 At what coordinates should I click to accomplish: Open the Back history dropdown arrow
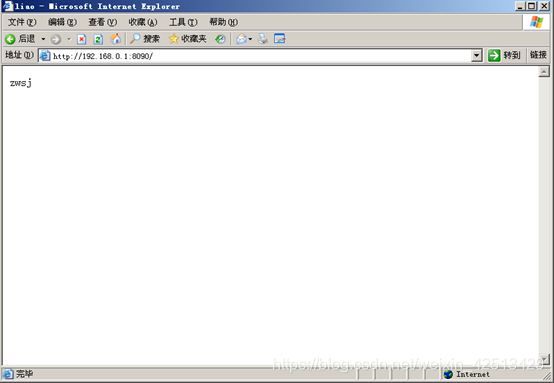point(43,39)
